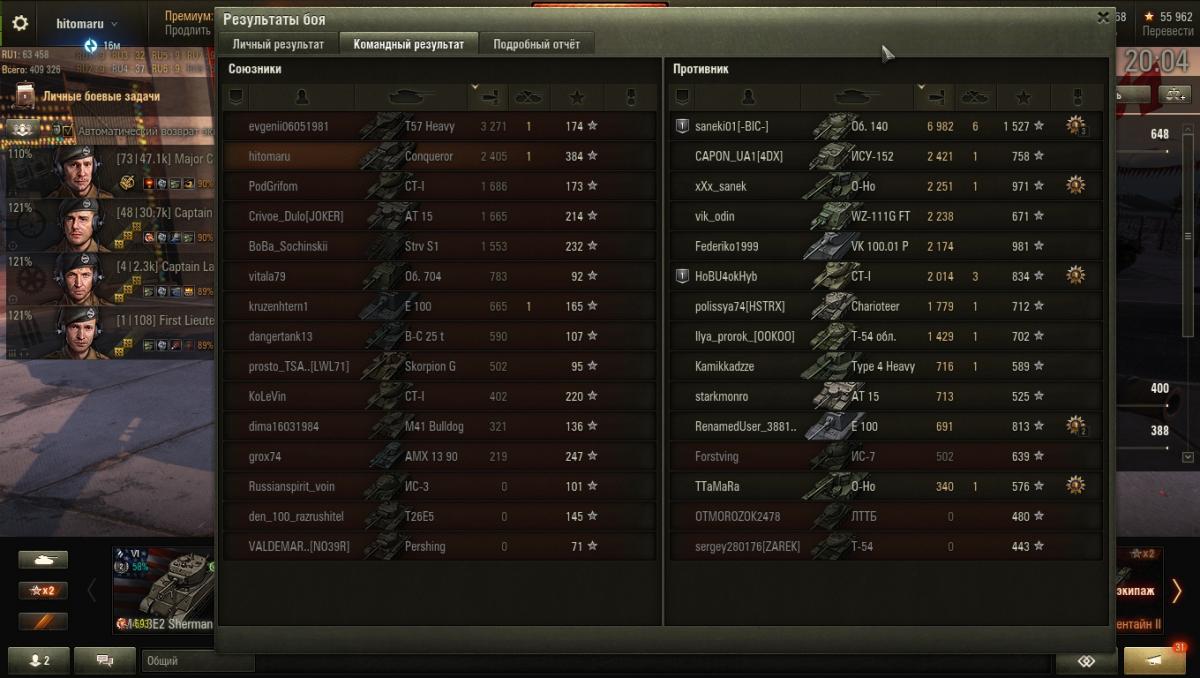
Task: Click the x2 experience bonus filter button
Action: point(43,590)
